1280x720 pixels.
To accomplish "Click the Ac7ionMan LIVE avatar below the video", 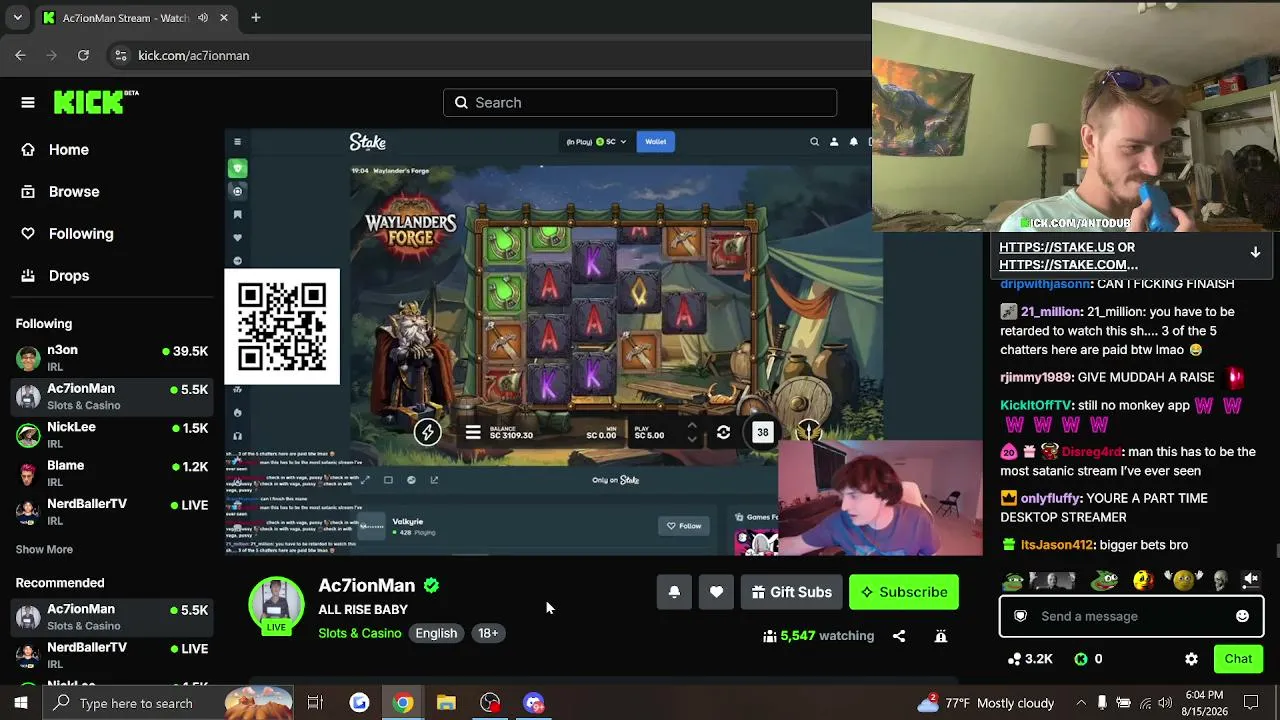I will (x=276, y=604).
